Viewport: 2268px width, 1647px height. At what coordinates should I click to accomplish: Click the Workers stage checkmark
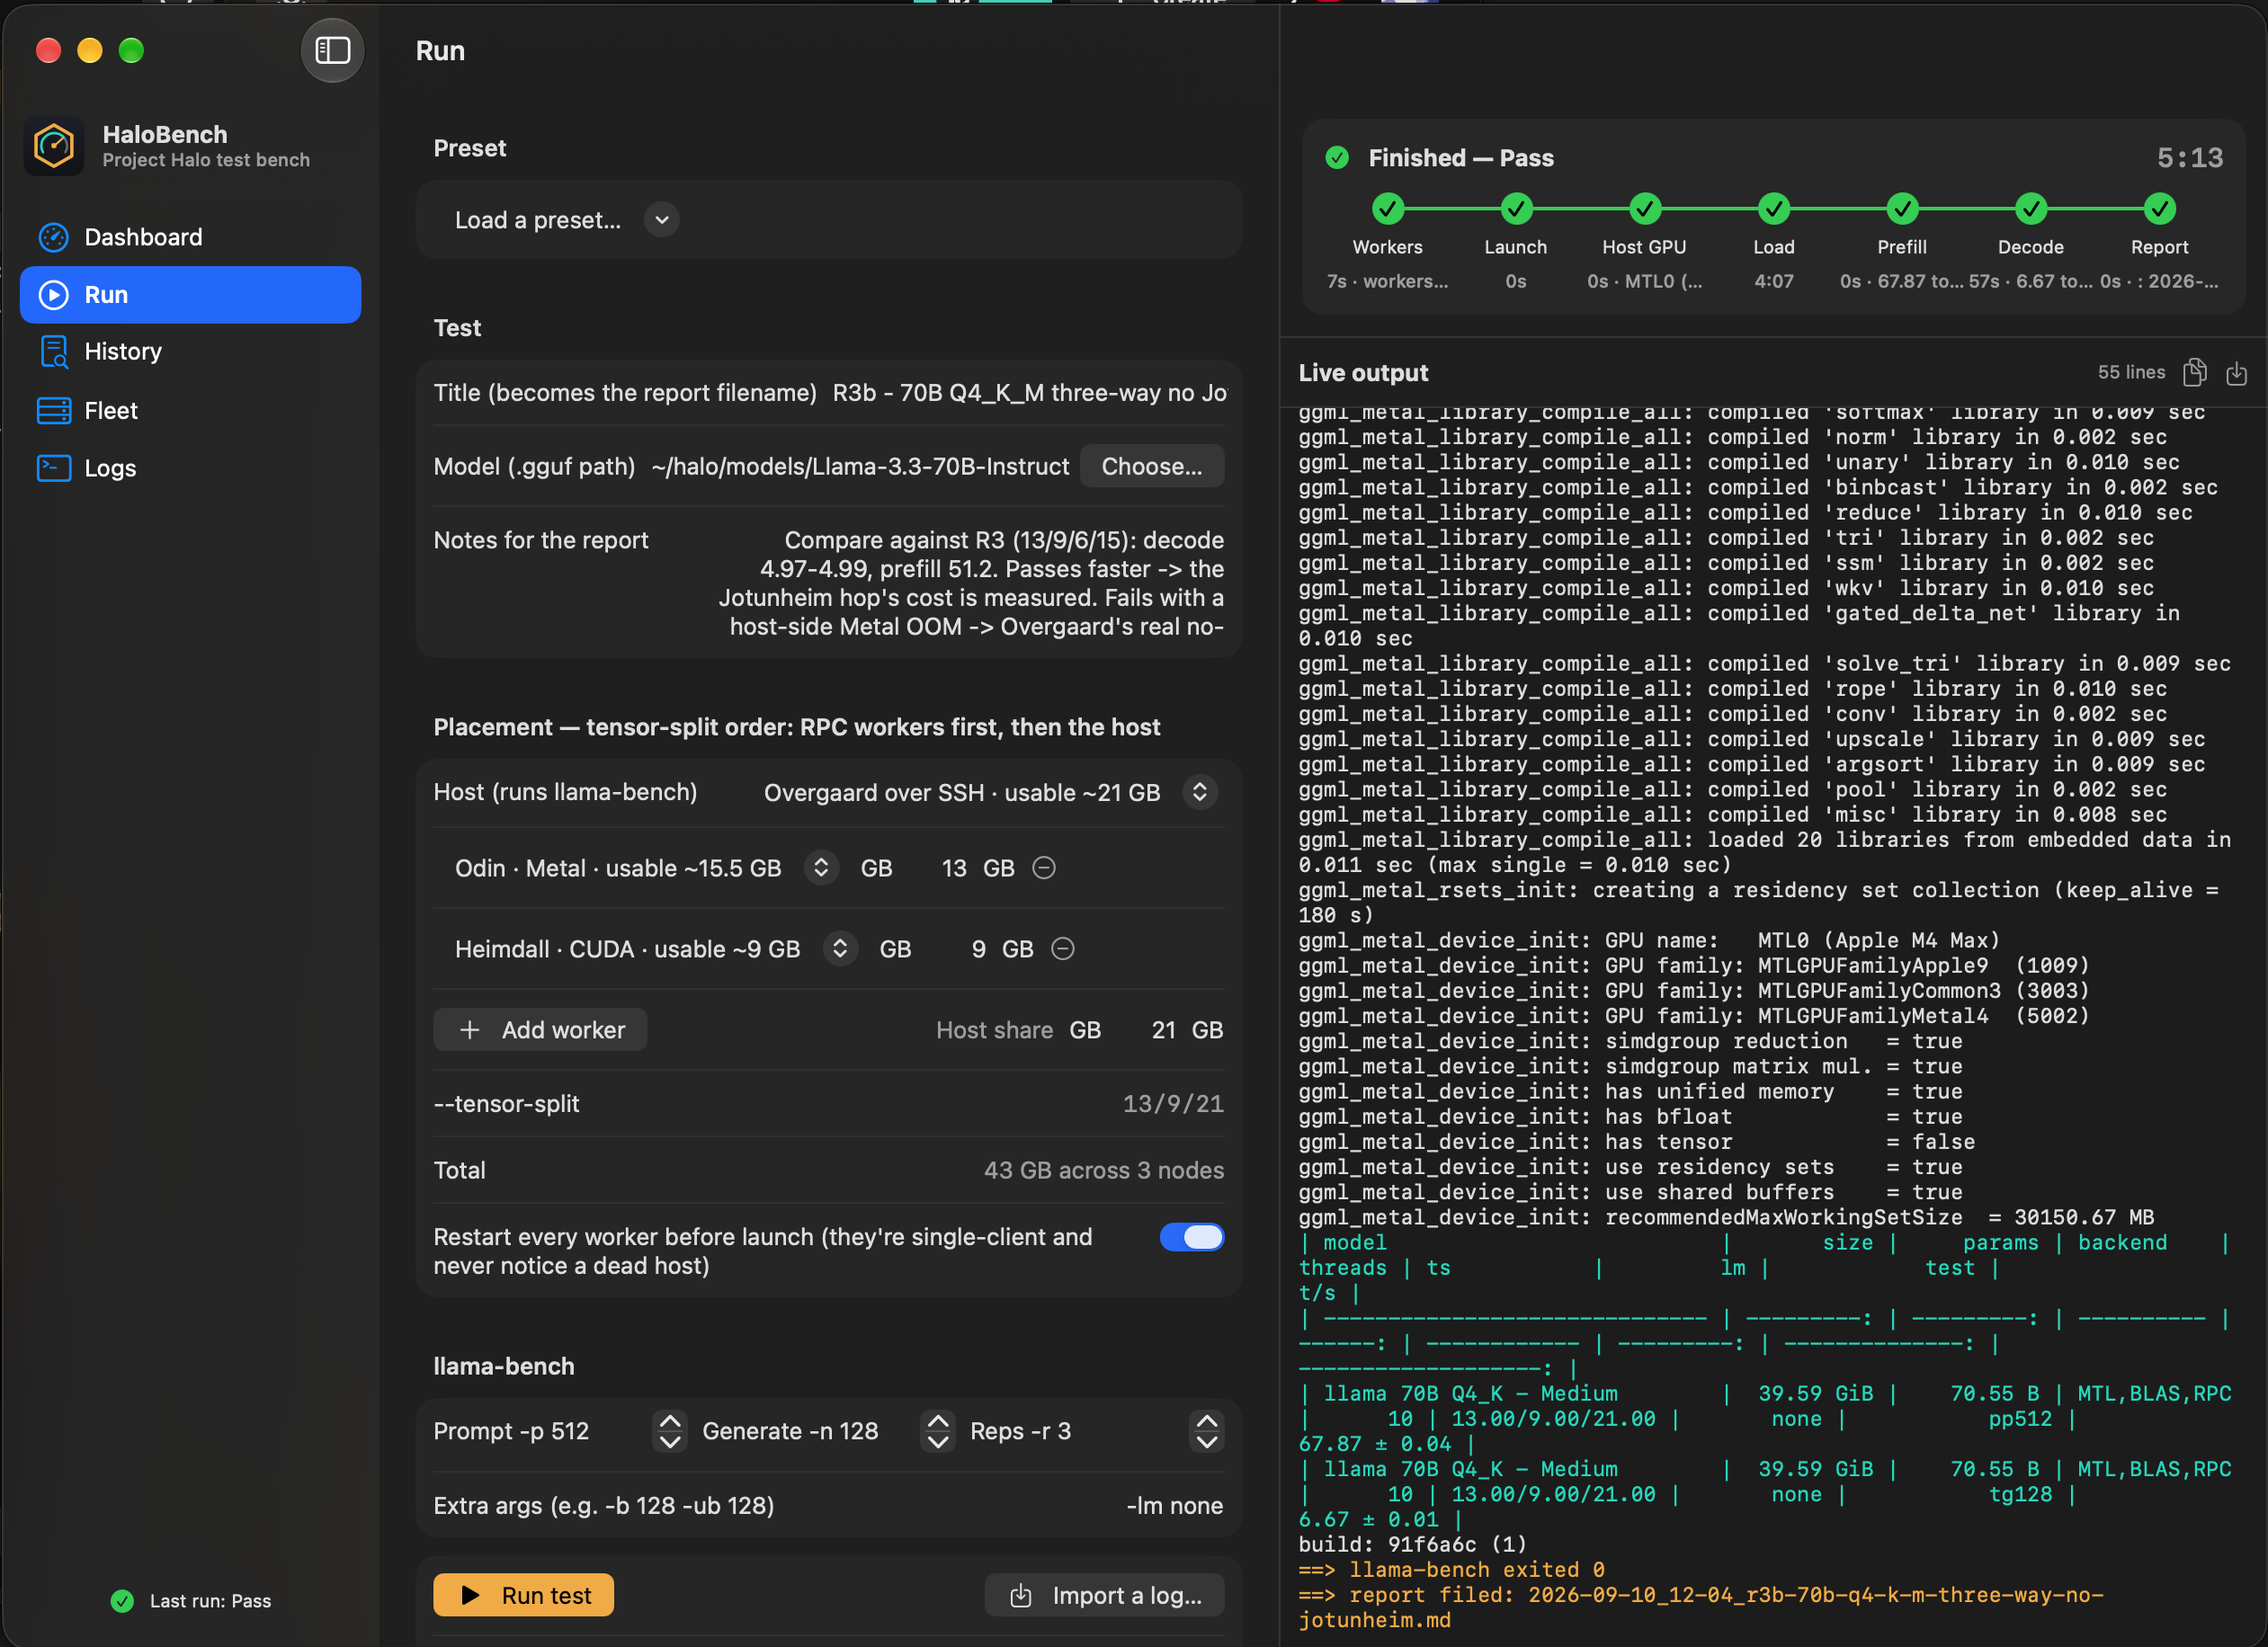point(1387,209)
